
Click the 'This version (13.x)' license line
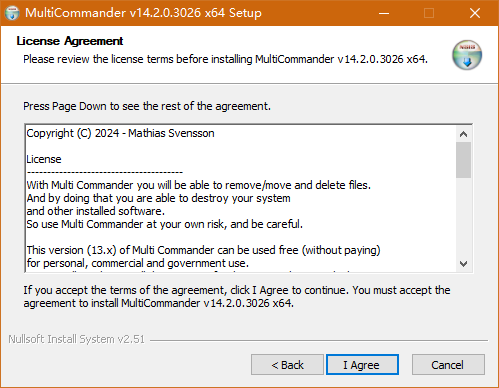click(203, 250)
